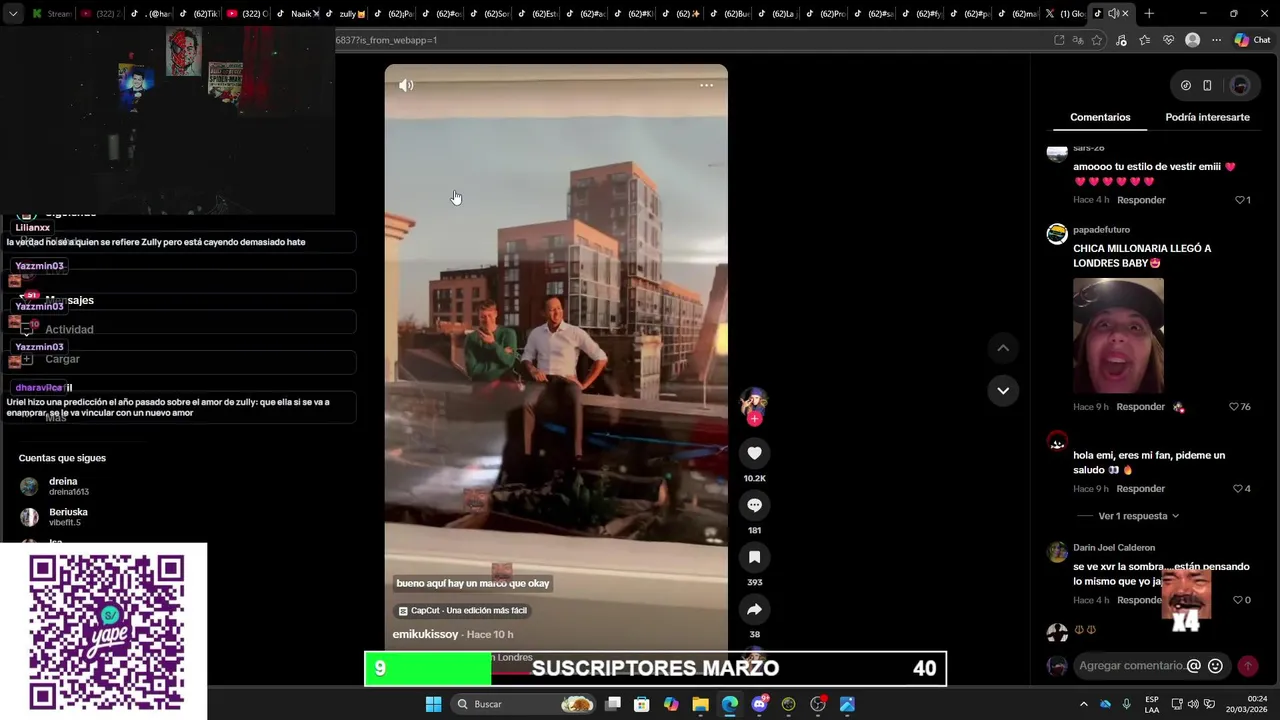The width and height of the screenshot is (1280, 720).
Task: Insert a mention with the @ icon
Action: (1193, 666)
